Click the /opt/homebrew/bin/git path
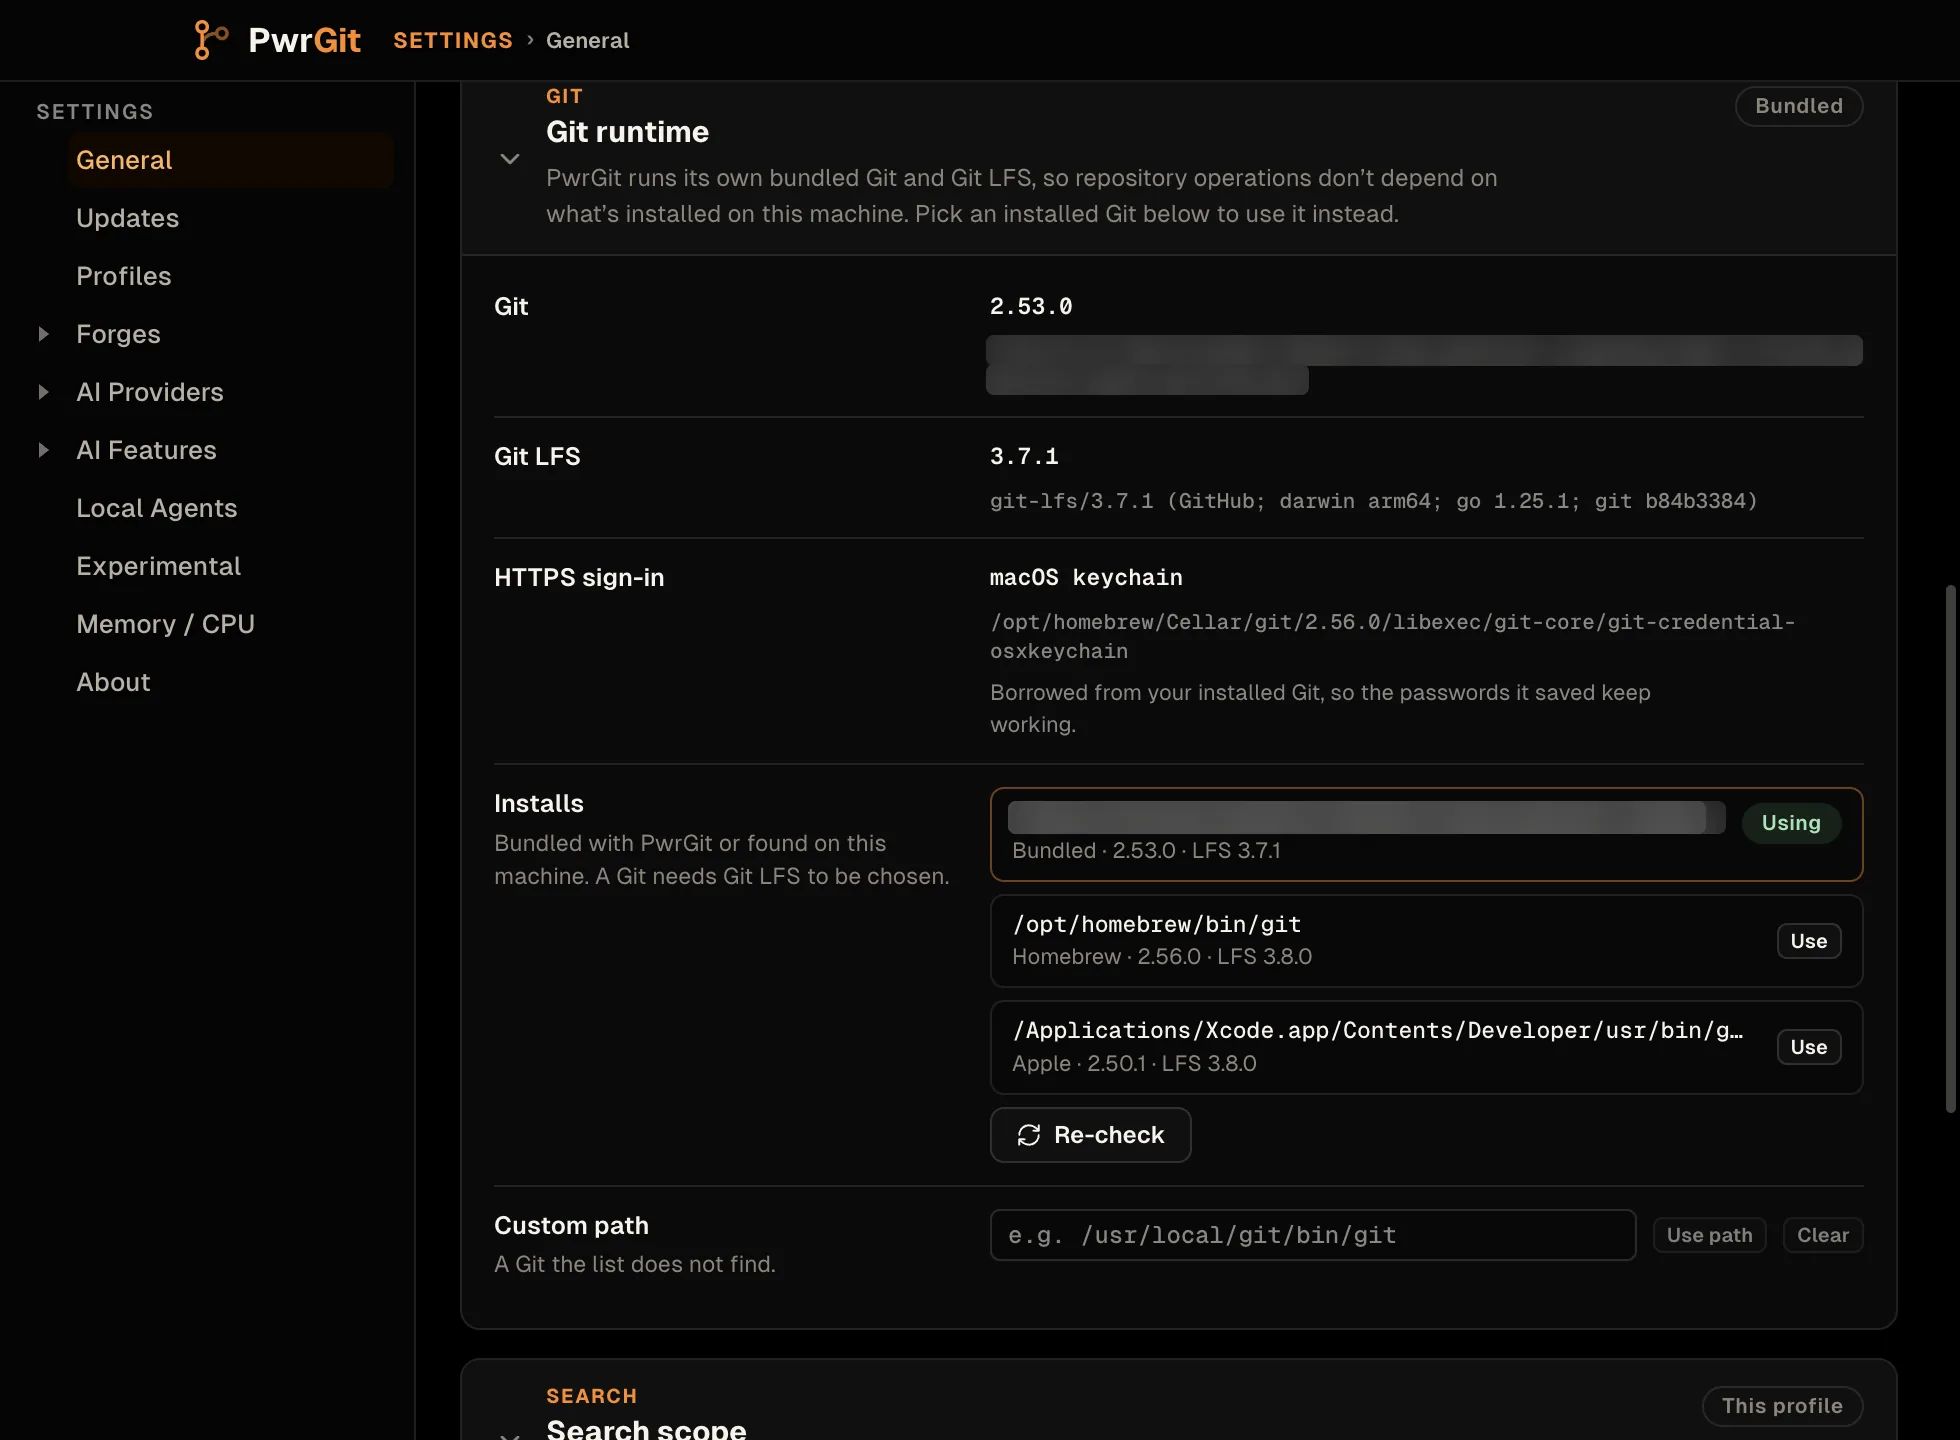The width and height of the screenshot is (1960, 1440). click(1157, 924)
